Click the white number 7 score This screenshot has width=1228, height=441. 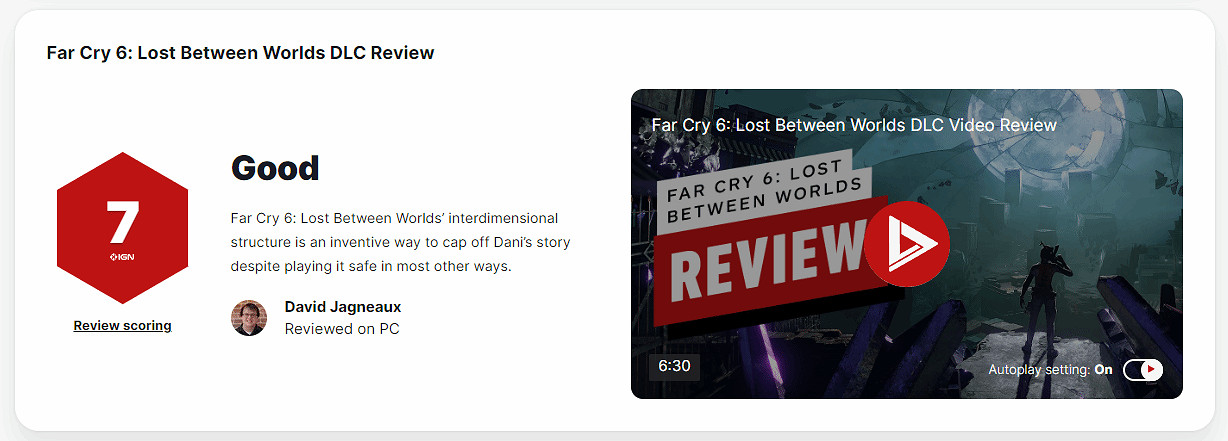(x=122, y=222)
